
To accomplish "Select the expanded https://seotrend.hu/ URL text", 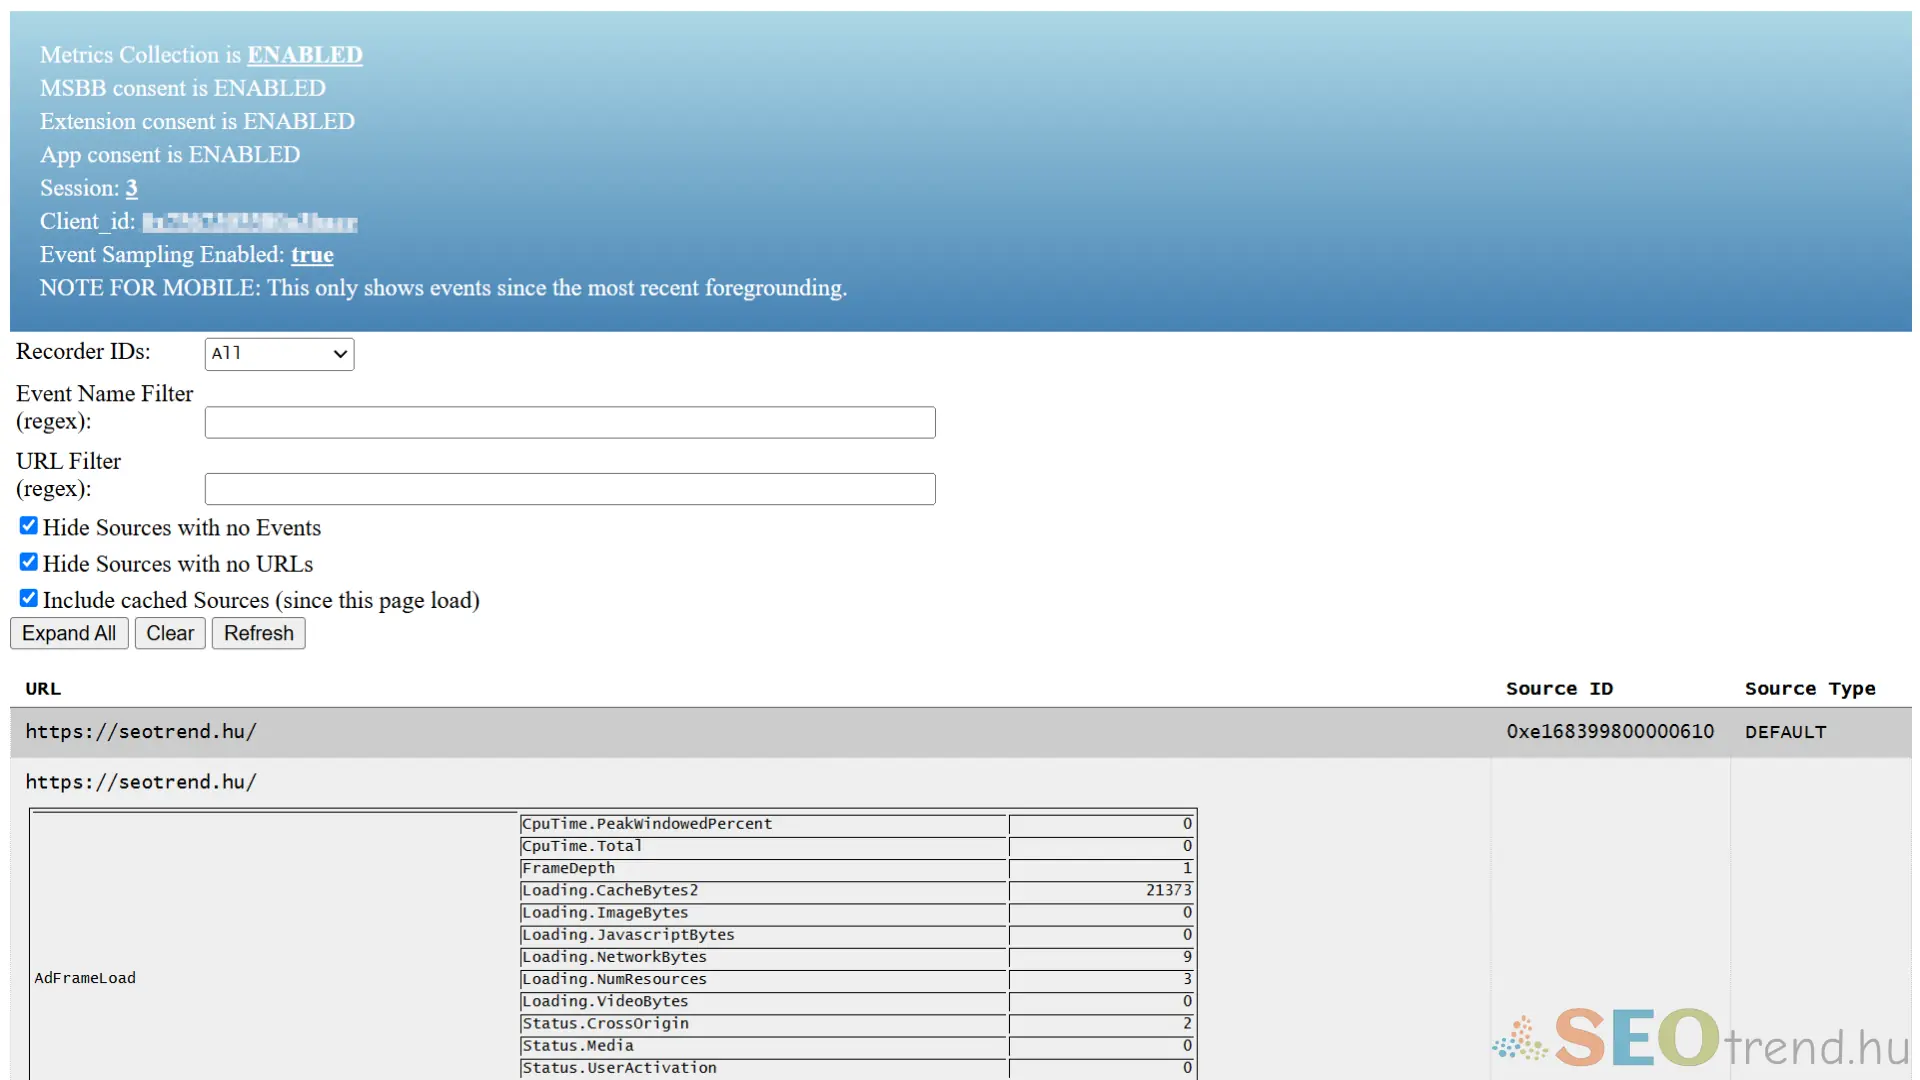I will pos(141,782).
